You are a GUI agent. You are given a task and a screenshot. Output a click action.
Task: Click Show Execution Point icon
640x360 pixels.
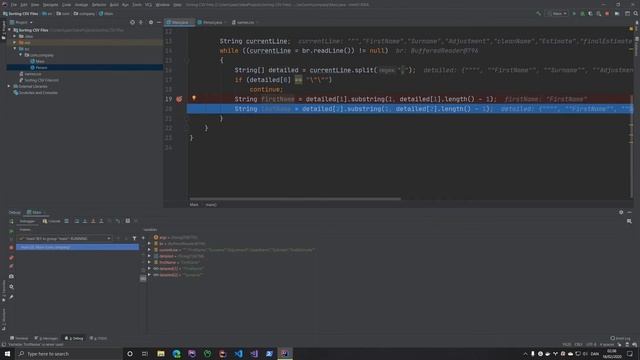67,221
